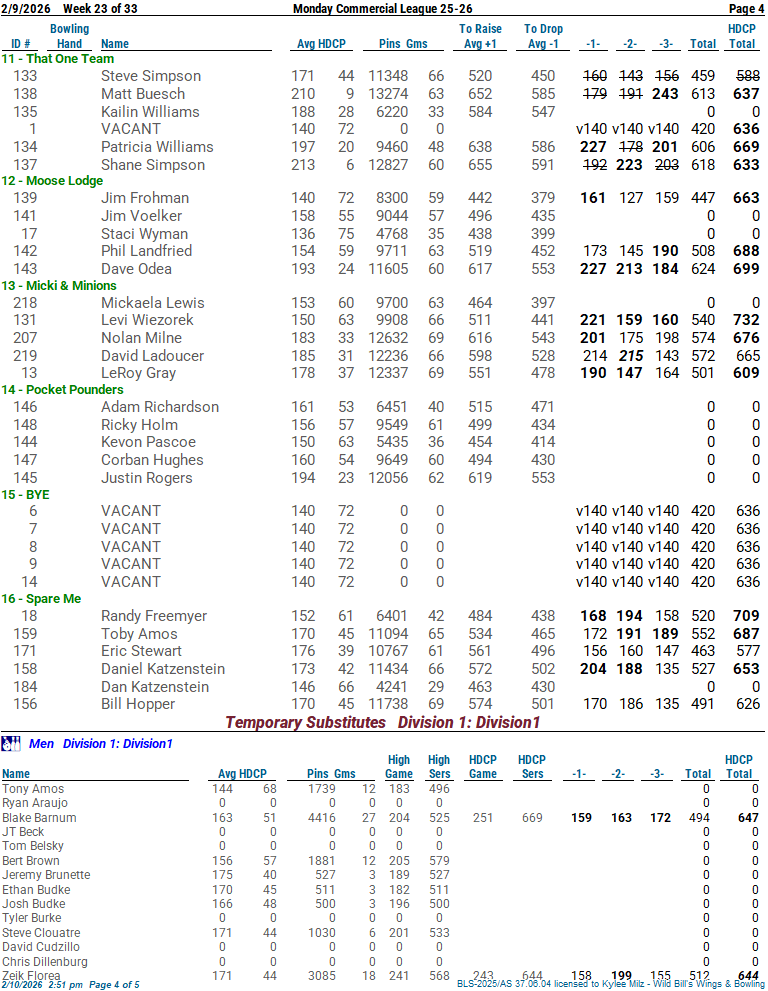
Task: Click the 'Bowling Hand' column header
Action: pyautogui.click(x=70, y=37)
